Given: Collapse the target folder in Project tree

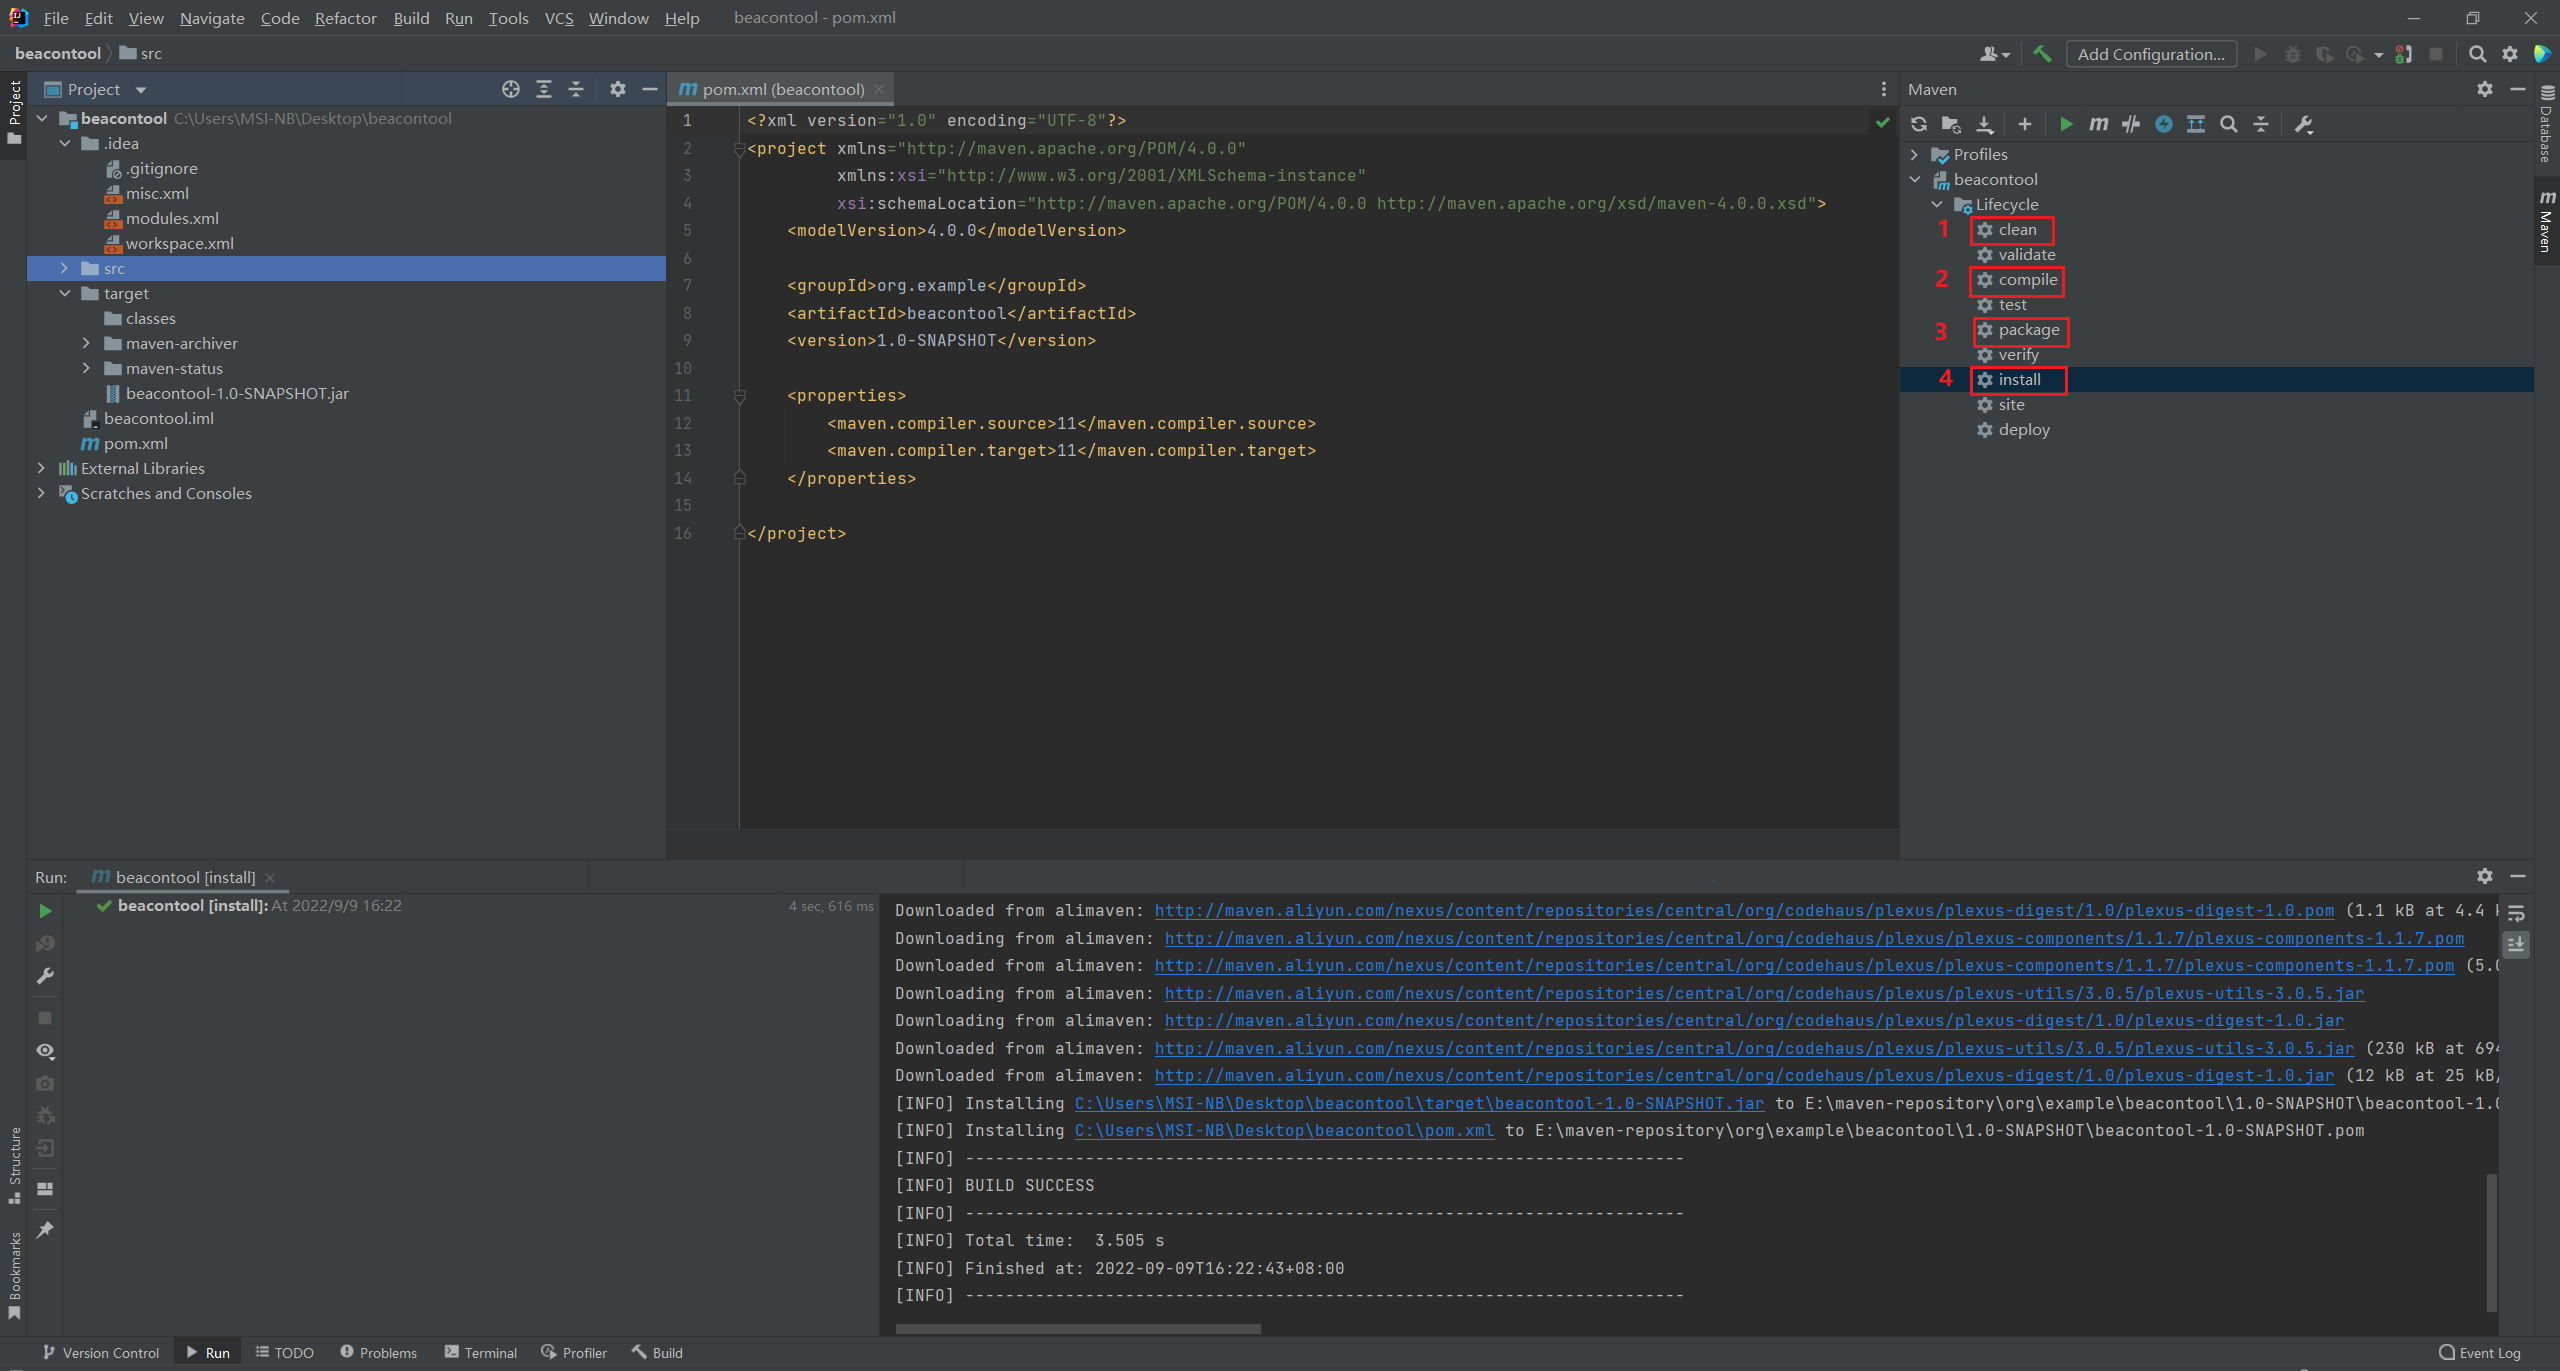Looking at the screenshot, I should pos(64,293).
